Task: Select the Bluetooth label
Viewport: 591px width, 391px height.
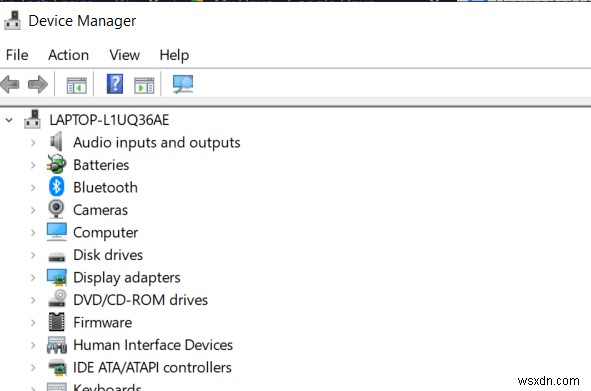Action: [x=106, y=187]
